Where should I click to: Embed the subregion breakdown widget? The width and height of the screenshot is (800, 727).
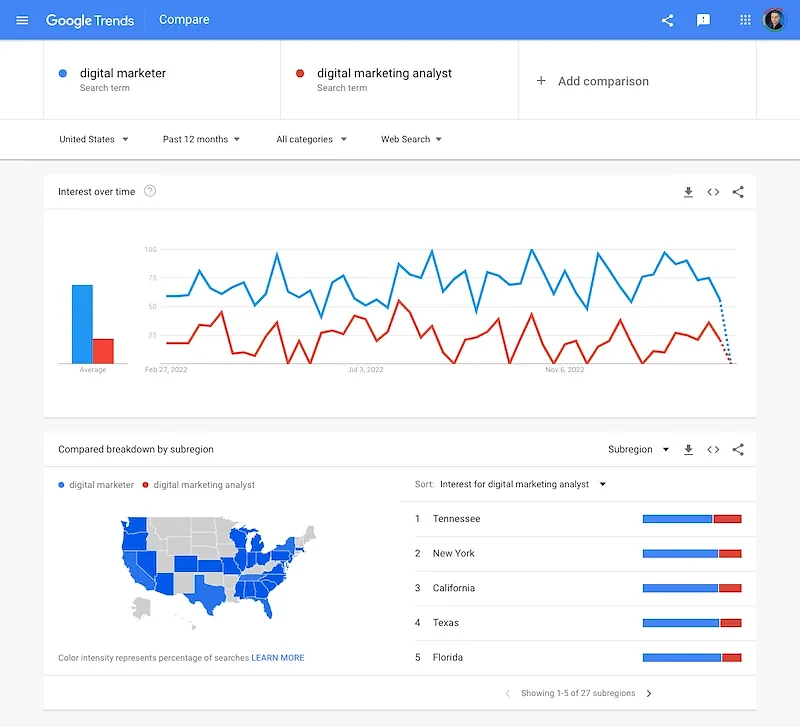713,449
